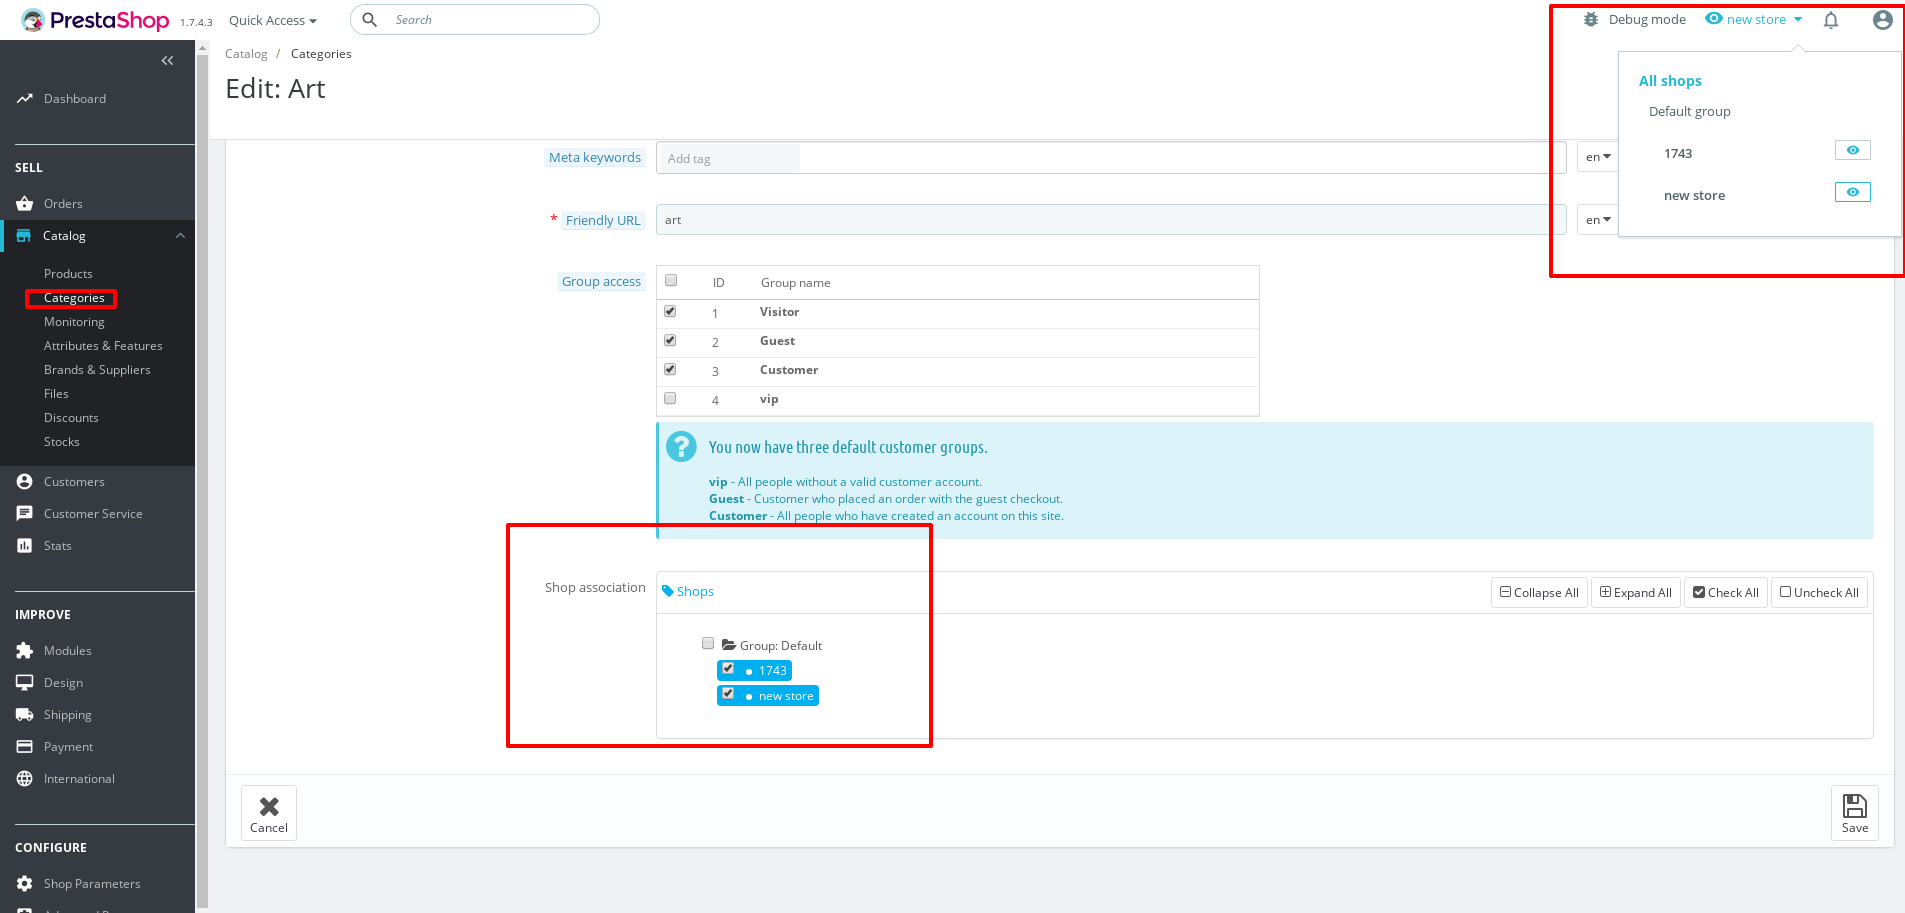The width and height of the screenshot is (1905, 913).
Task: Click the Design monitor icon
Action: (25, 683)
